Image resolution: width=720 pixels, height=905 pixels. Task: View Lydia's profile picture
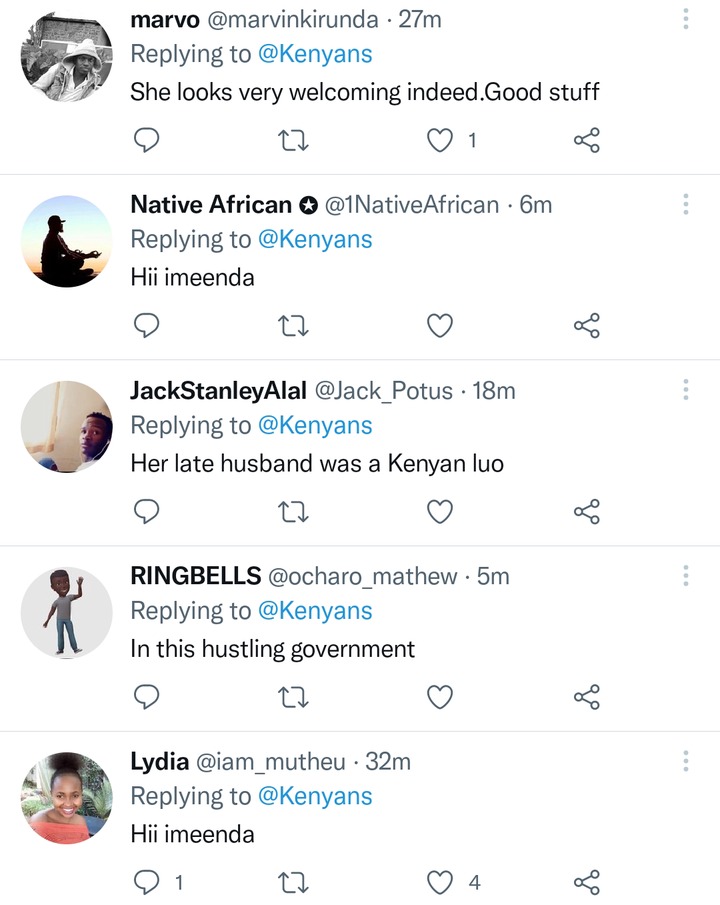[66, 798]
